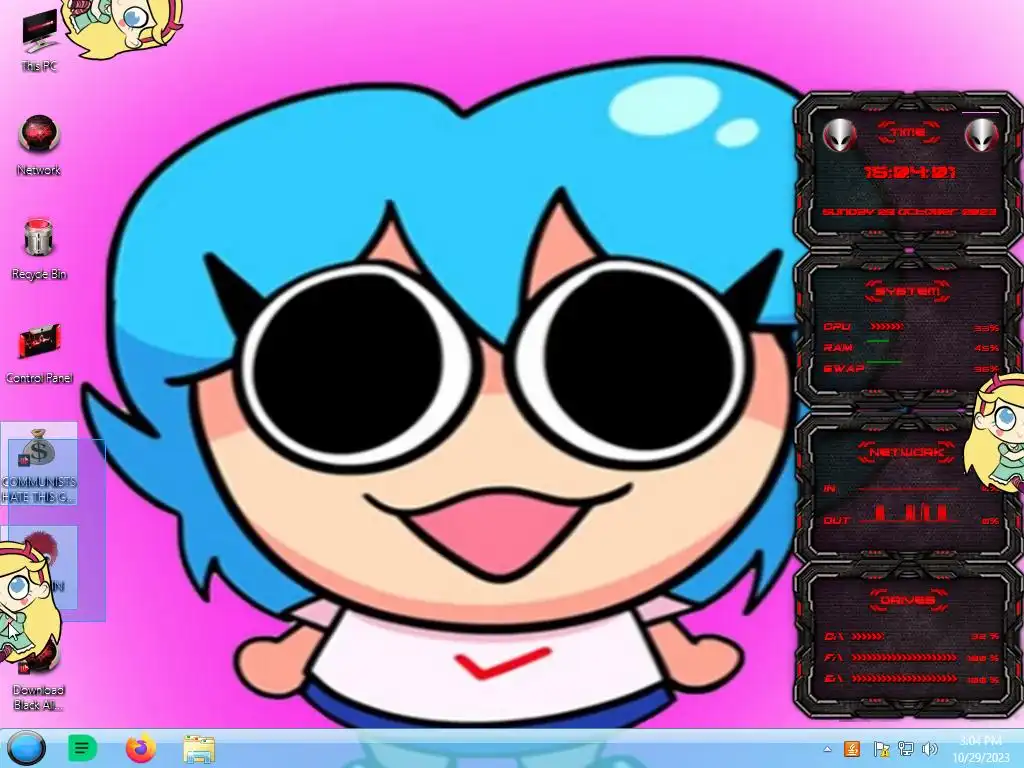Open the green app pinned on taskbar
Screen dimensions: 1024x768
[82, 748]
